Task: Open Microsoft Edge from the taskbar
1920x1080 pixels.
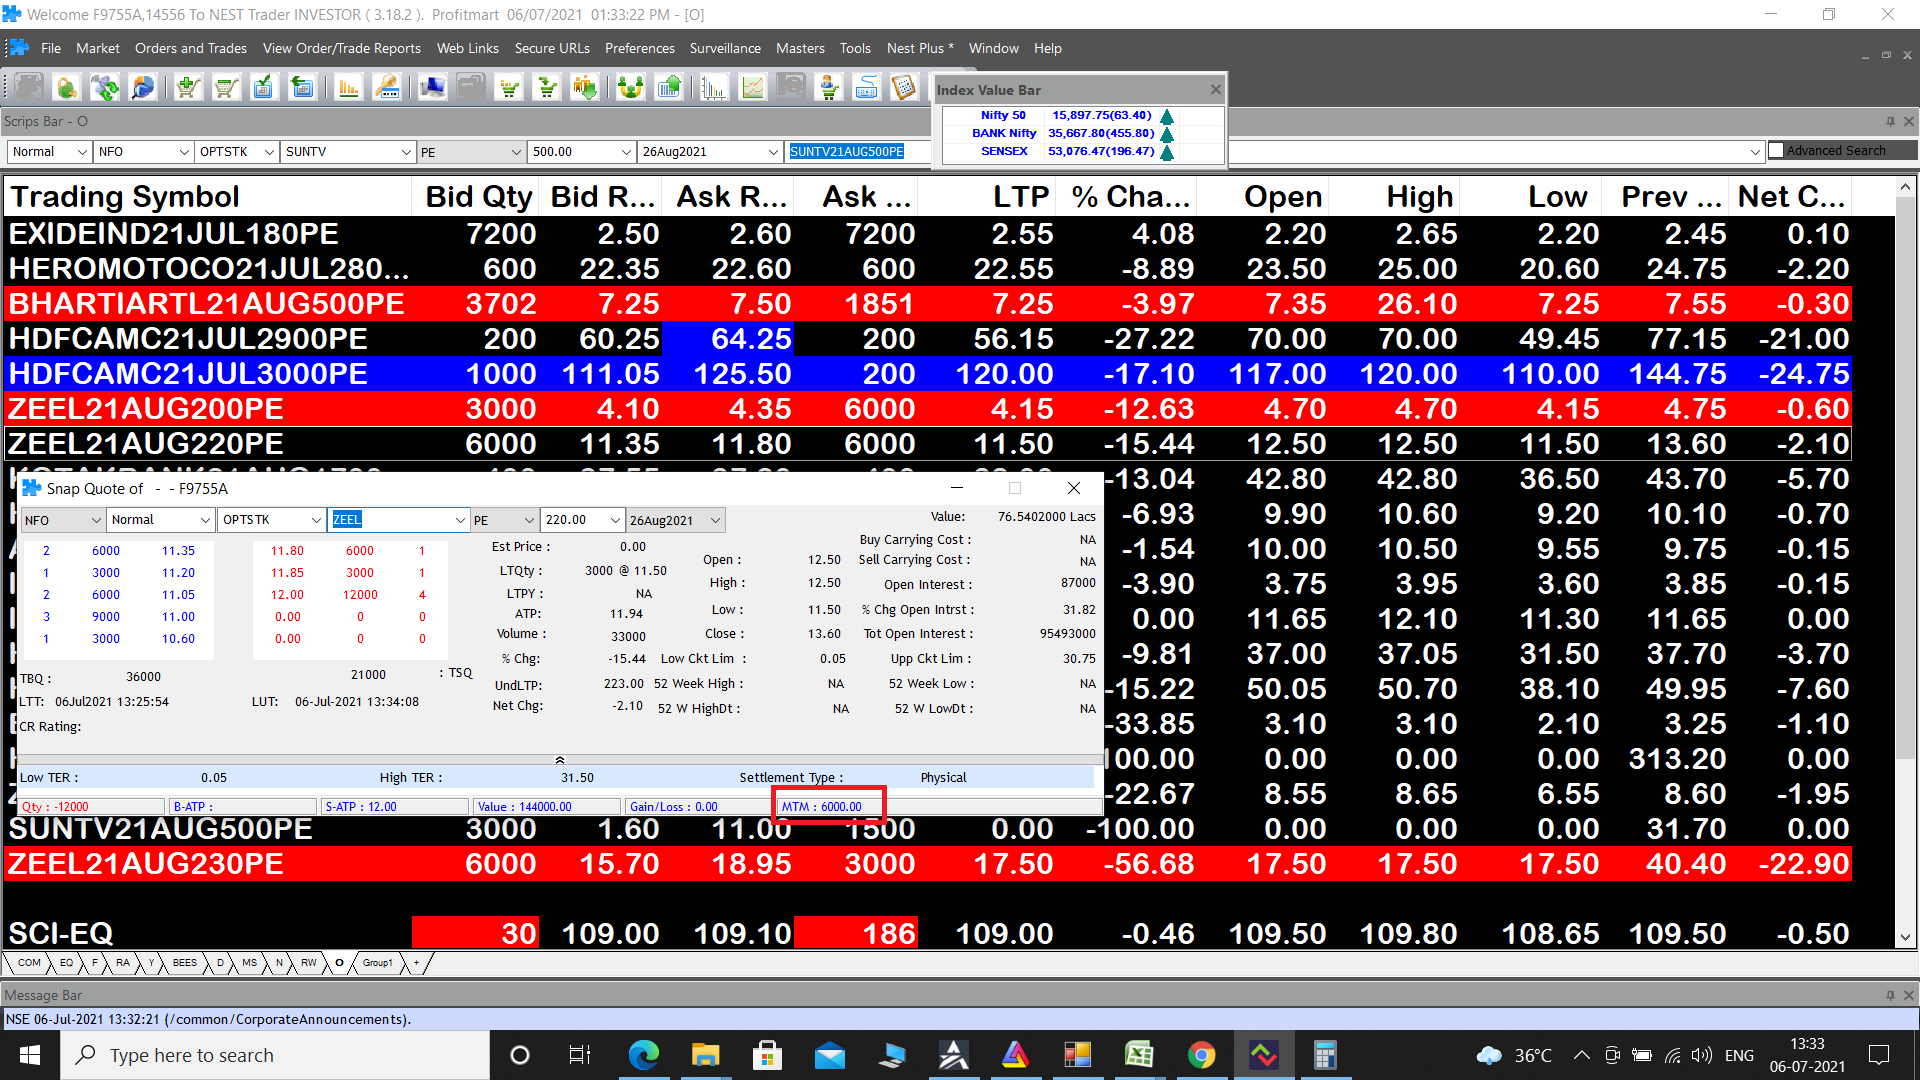Action: pos(644,1055)
